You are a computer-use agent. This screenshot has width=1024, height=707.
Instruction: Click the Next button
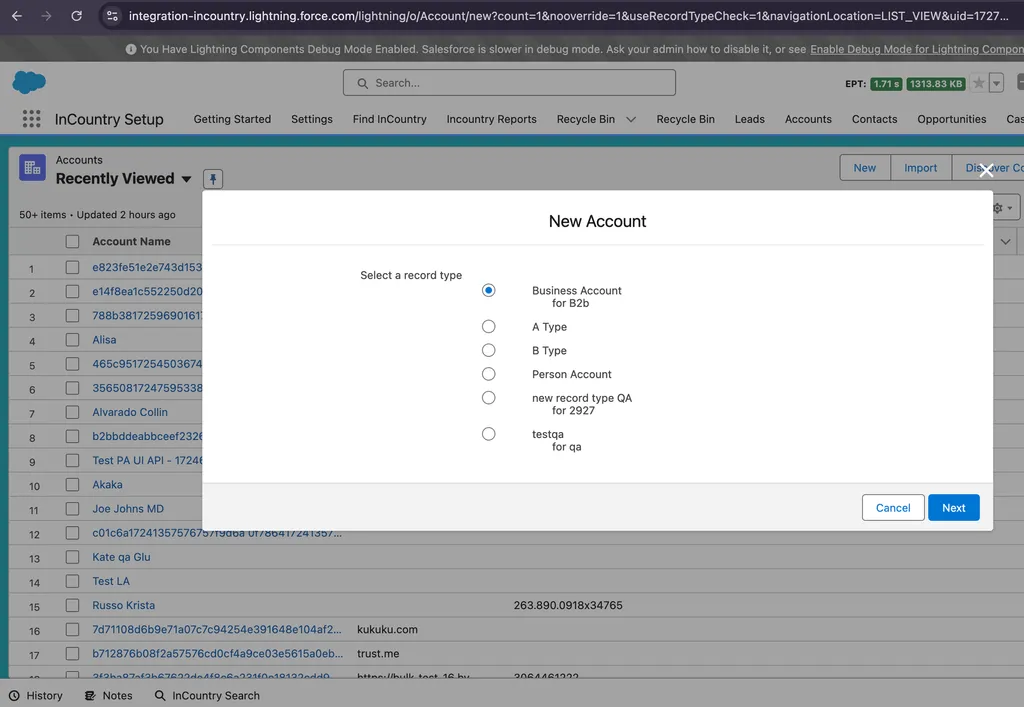[x=953, y=507]
